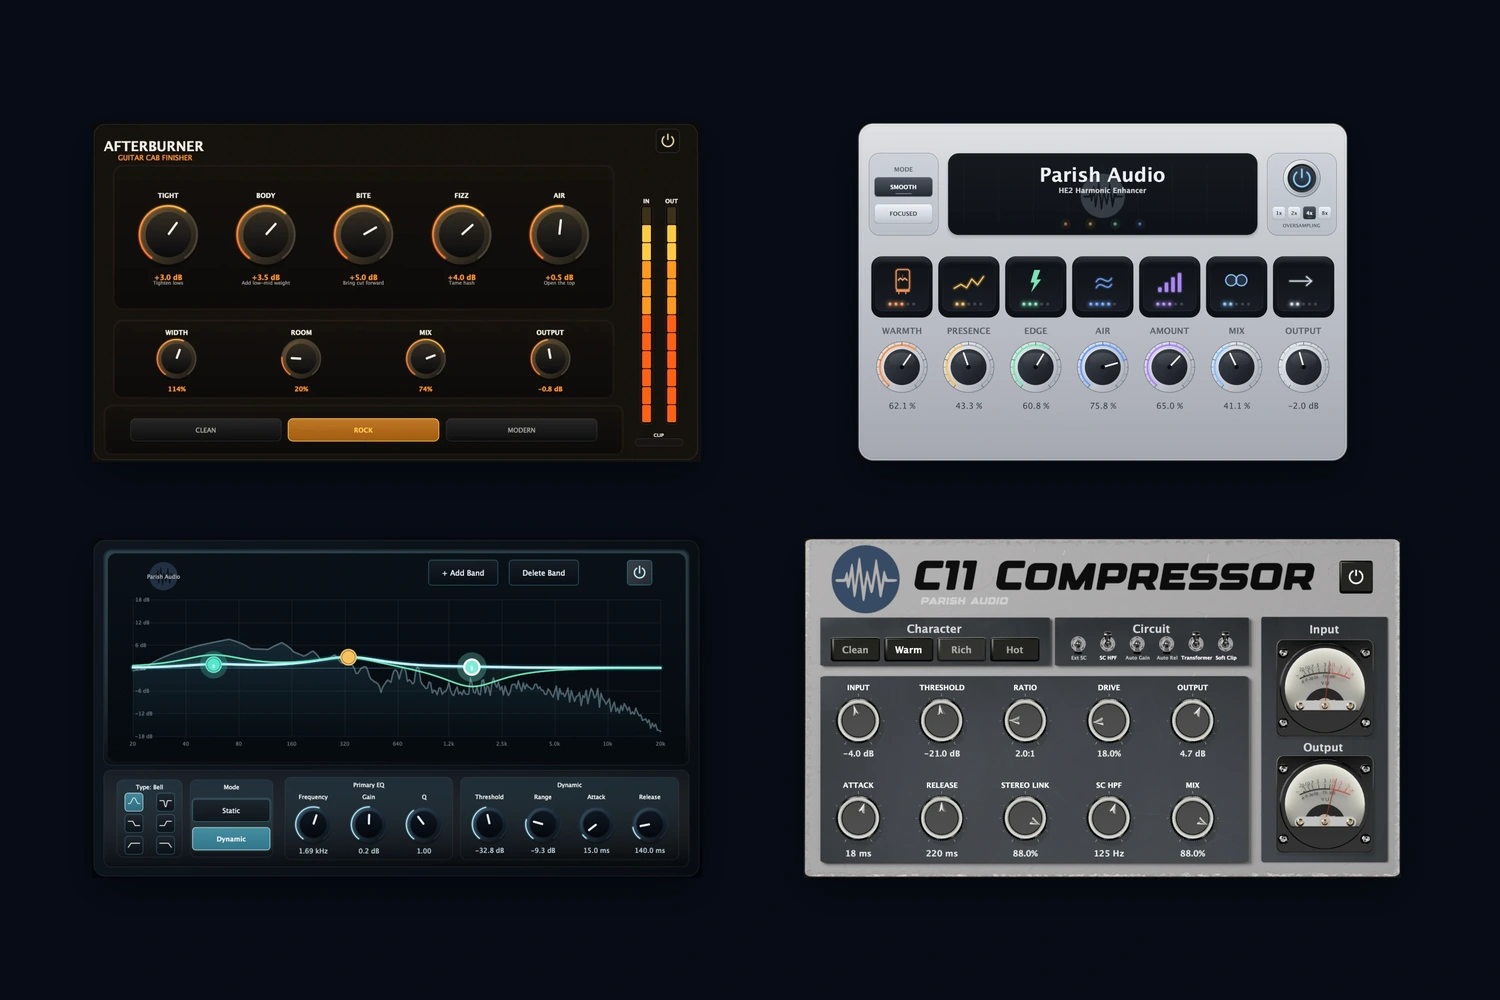
Task: Switch compressor Character to Rich
Action: point(961,650)
